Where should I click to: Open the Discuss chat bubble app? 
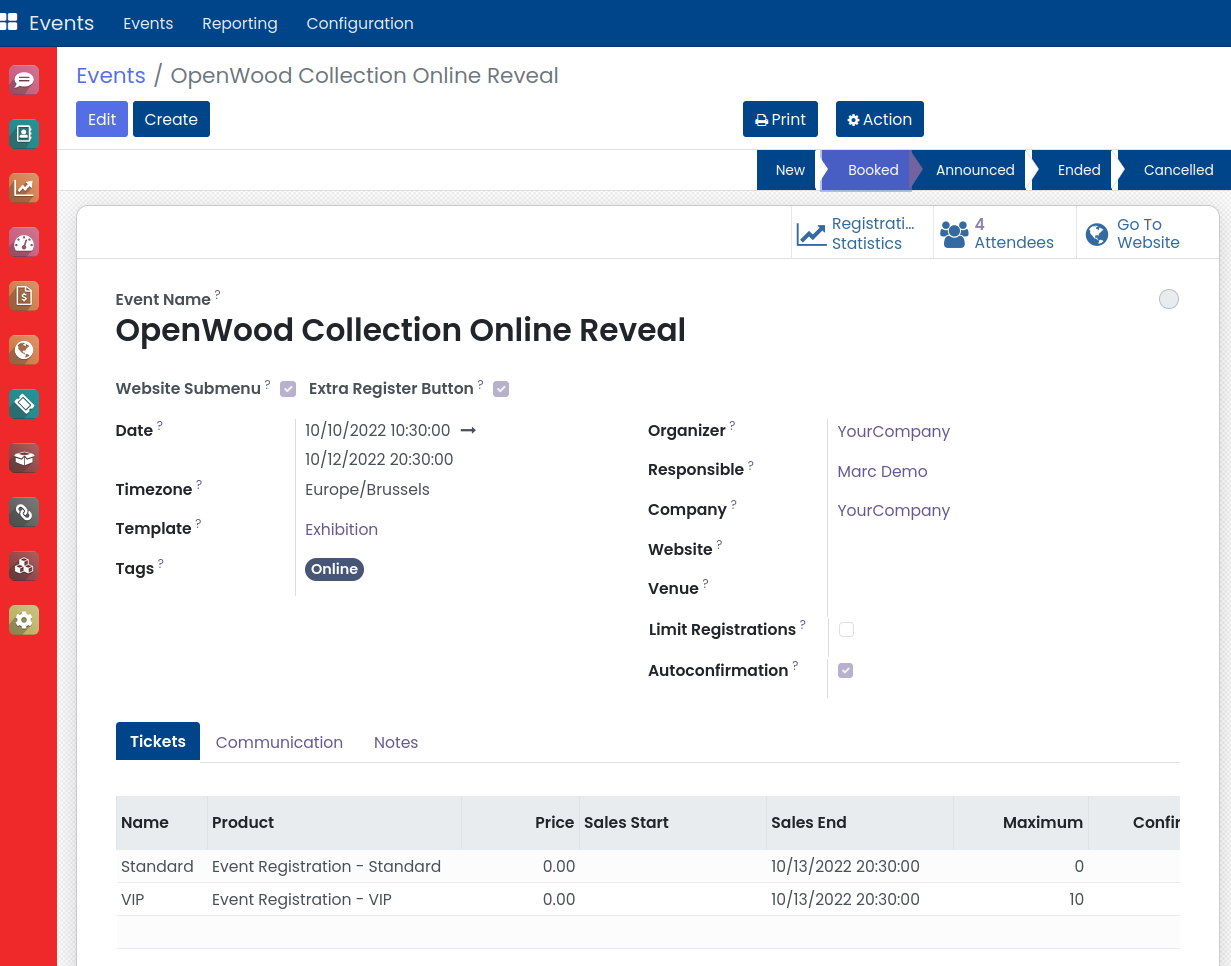[x=24, y=80]
